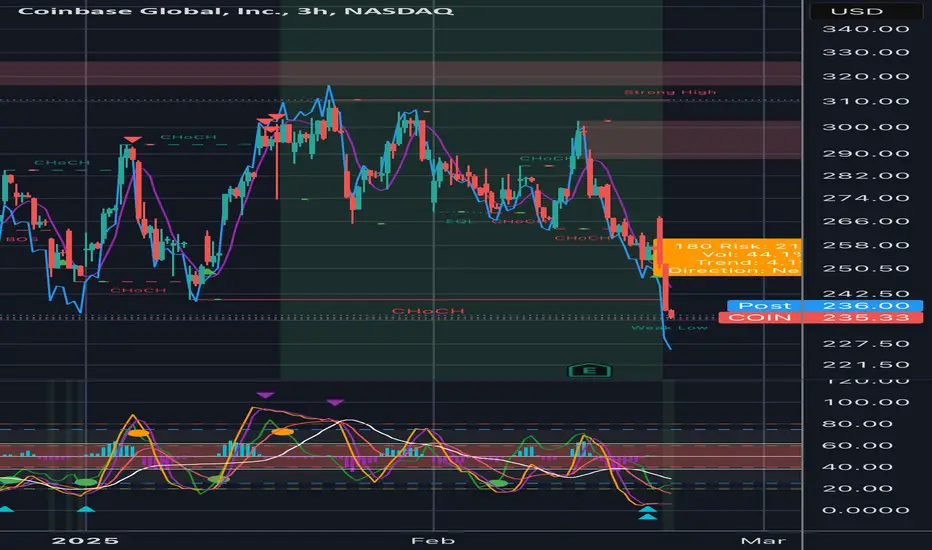Click the leftmost purple down-triangle in the oscillator

click(x=265, y=395)
